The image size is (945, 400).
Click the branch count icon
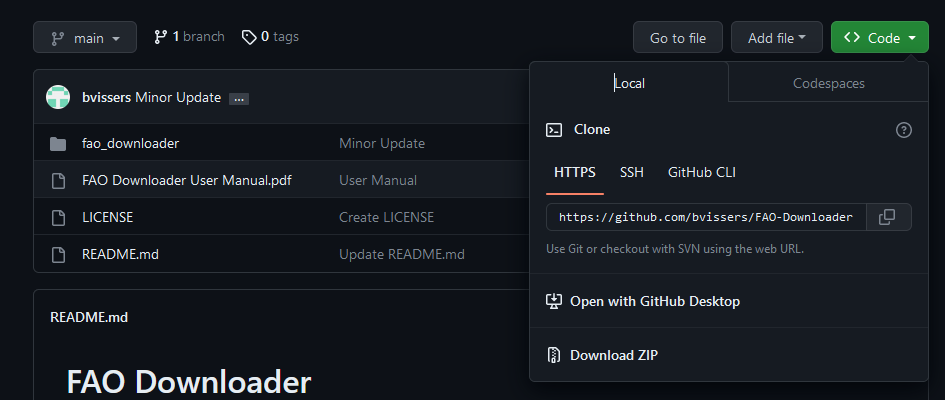point(160,37)
